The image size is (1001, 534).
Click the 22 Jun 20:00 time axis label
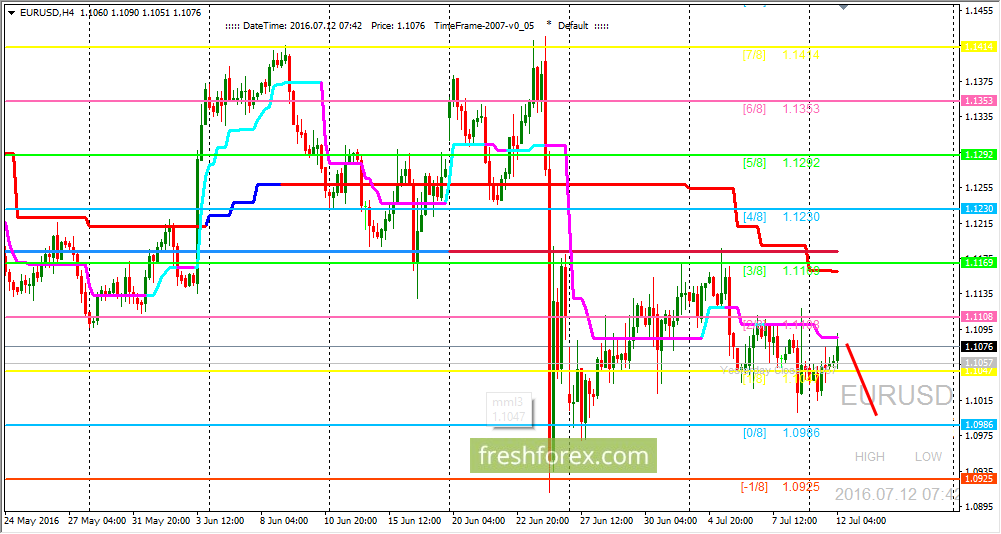541,521
